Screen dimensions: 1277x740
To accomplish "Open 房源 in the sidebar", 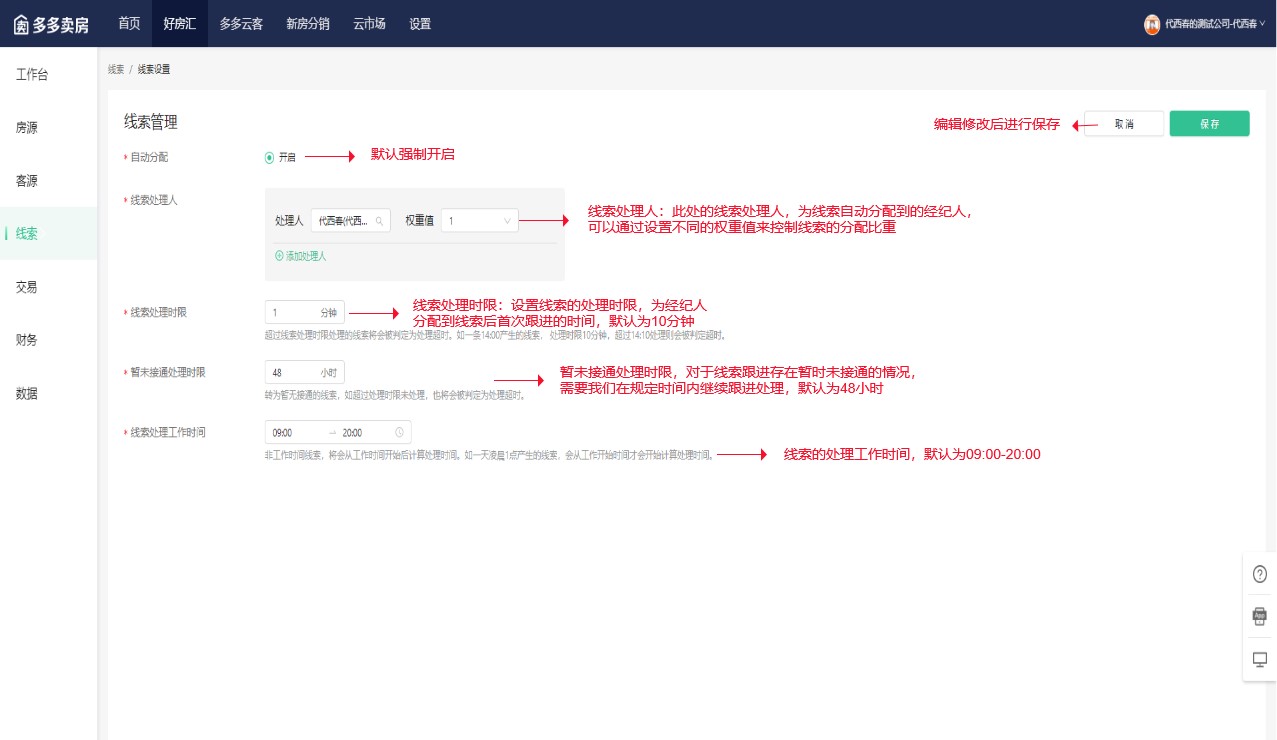I will pyautogui.click(x=27, y=128).
